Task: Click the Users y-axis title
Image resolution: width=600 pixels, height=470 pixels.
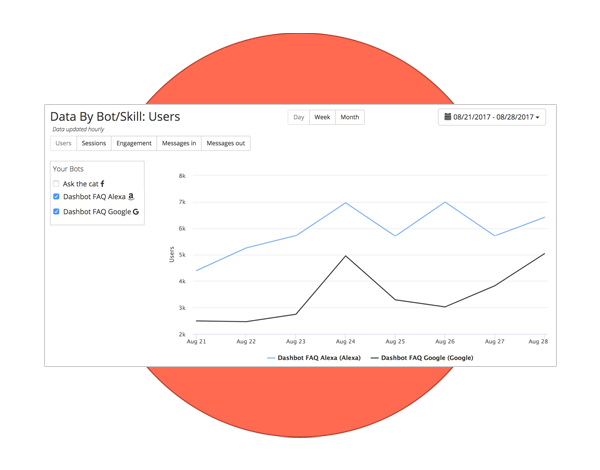Action: tap(171, 255)
